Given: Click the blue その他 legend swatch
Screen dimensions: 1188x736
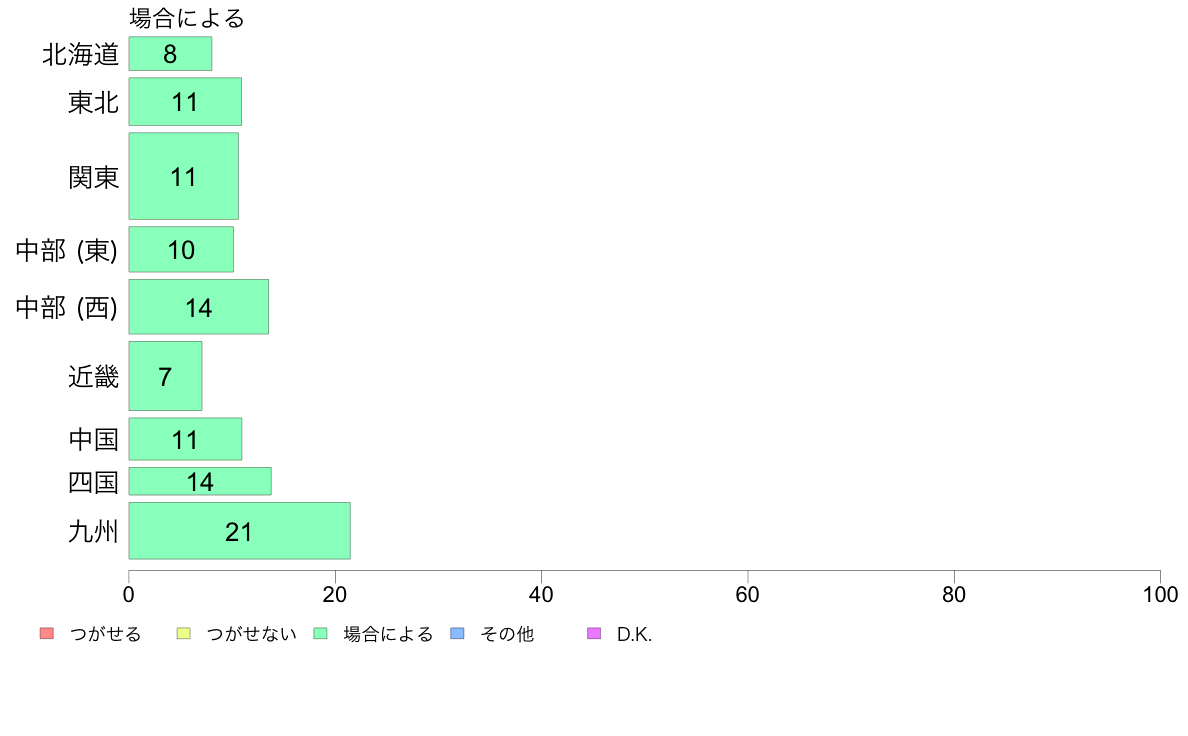Looking at the screenshot, I should coord(458,634).
